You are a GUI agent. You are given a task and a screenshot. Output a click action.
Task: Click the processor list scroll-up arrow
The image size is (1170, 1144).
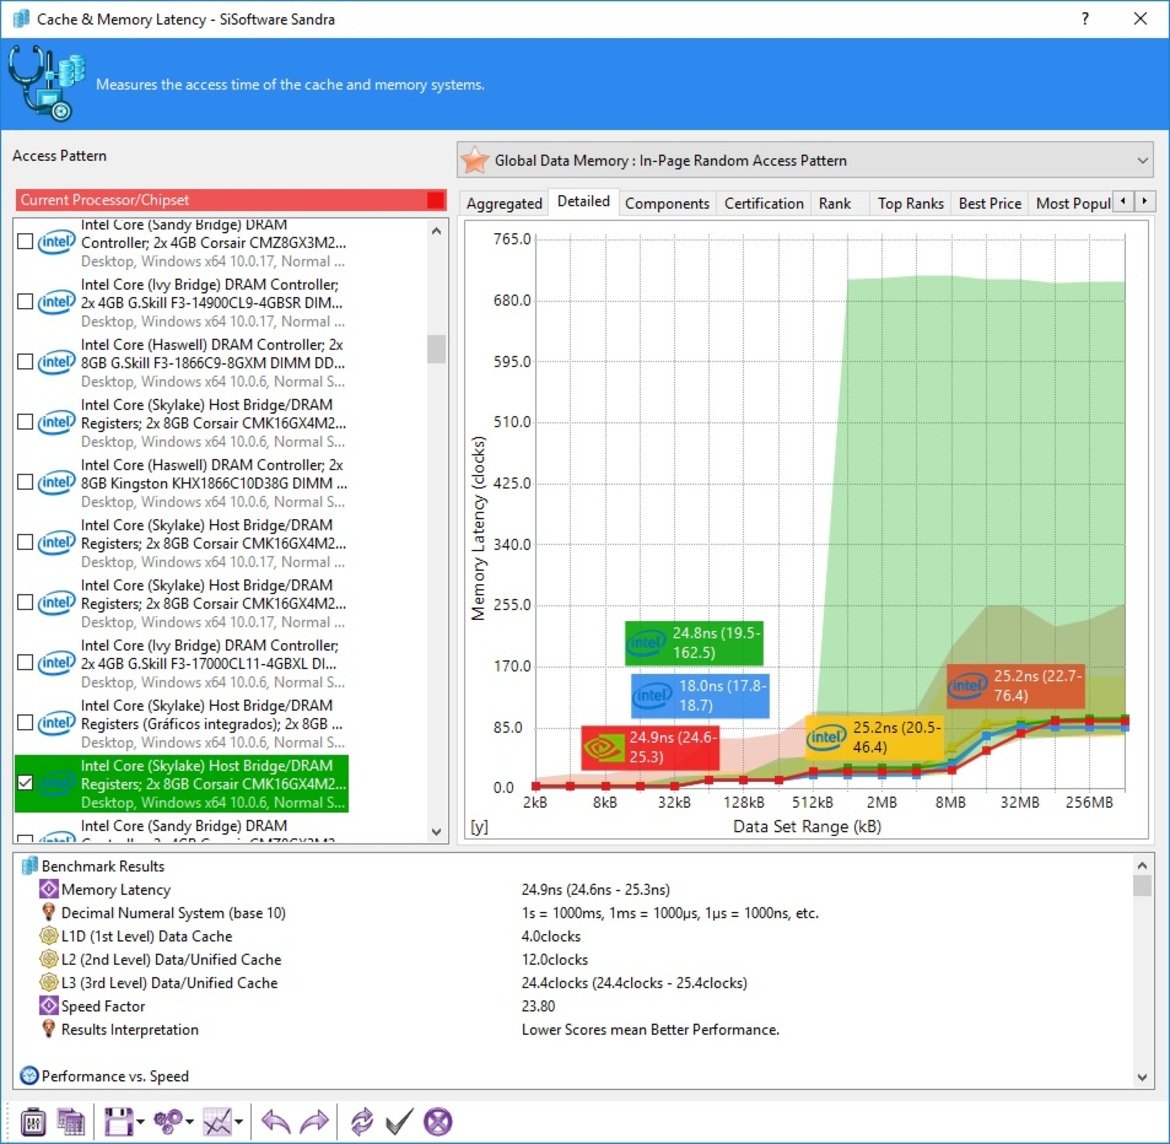(437, 231)
